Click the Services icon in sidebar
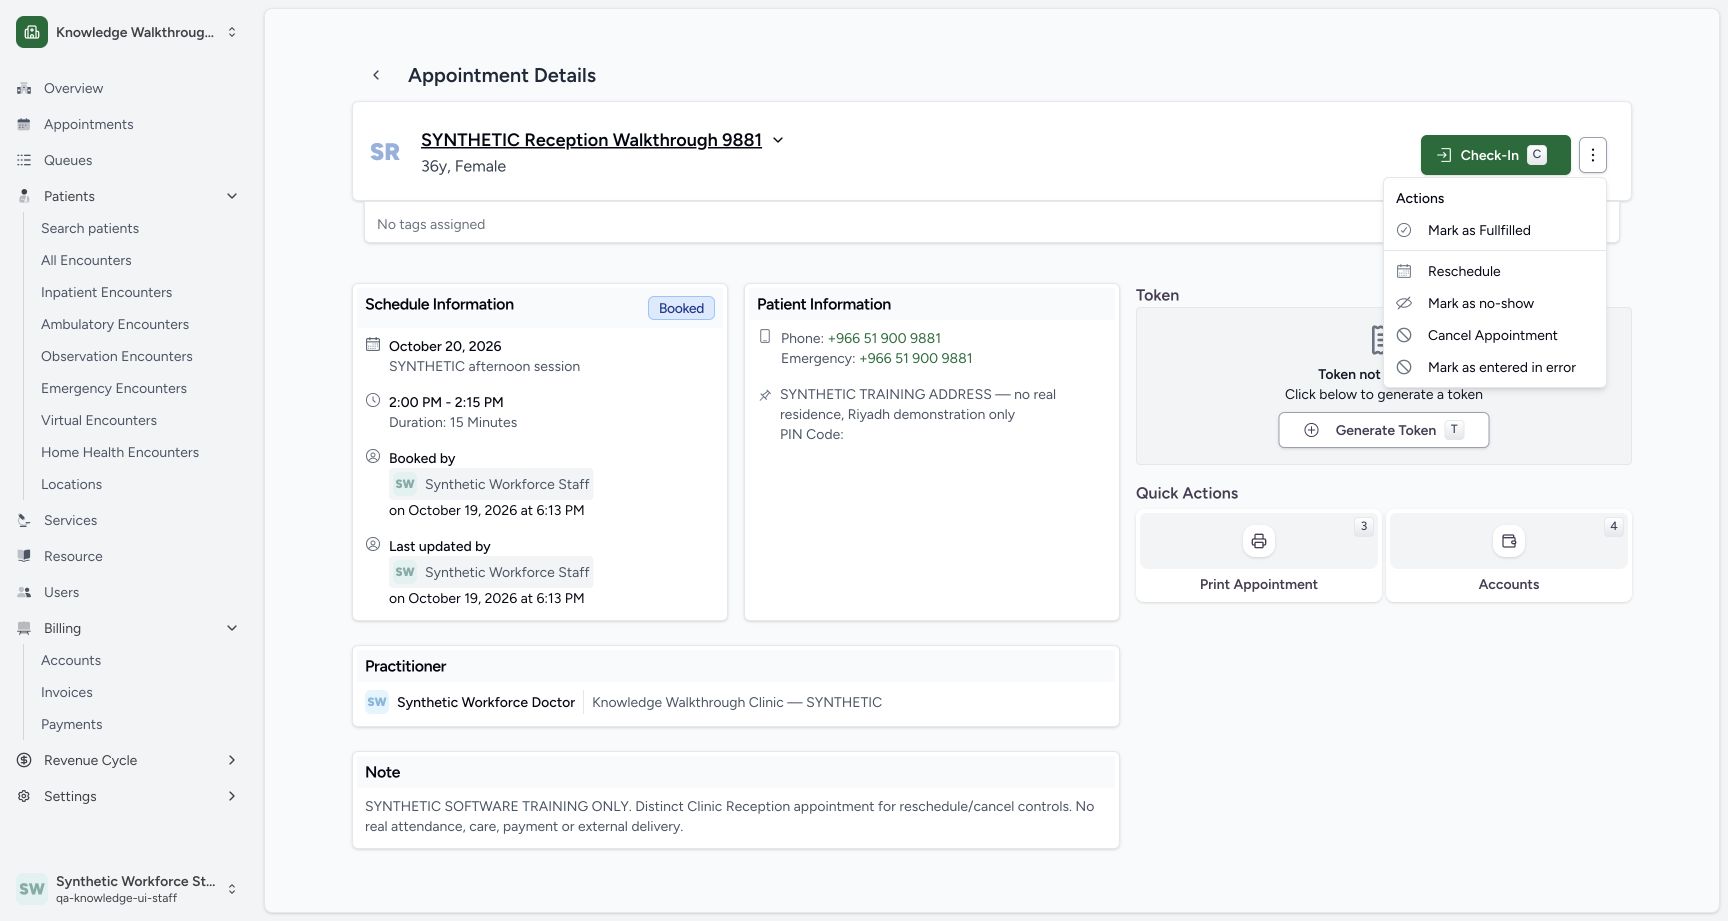1728x921 pixels. tap(24, 520)
